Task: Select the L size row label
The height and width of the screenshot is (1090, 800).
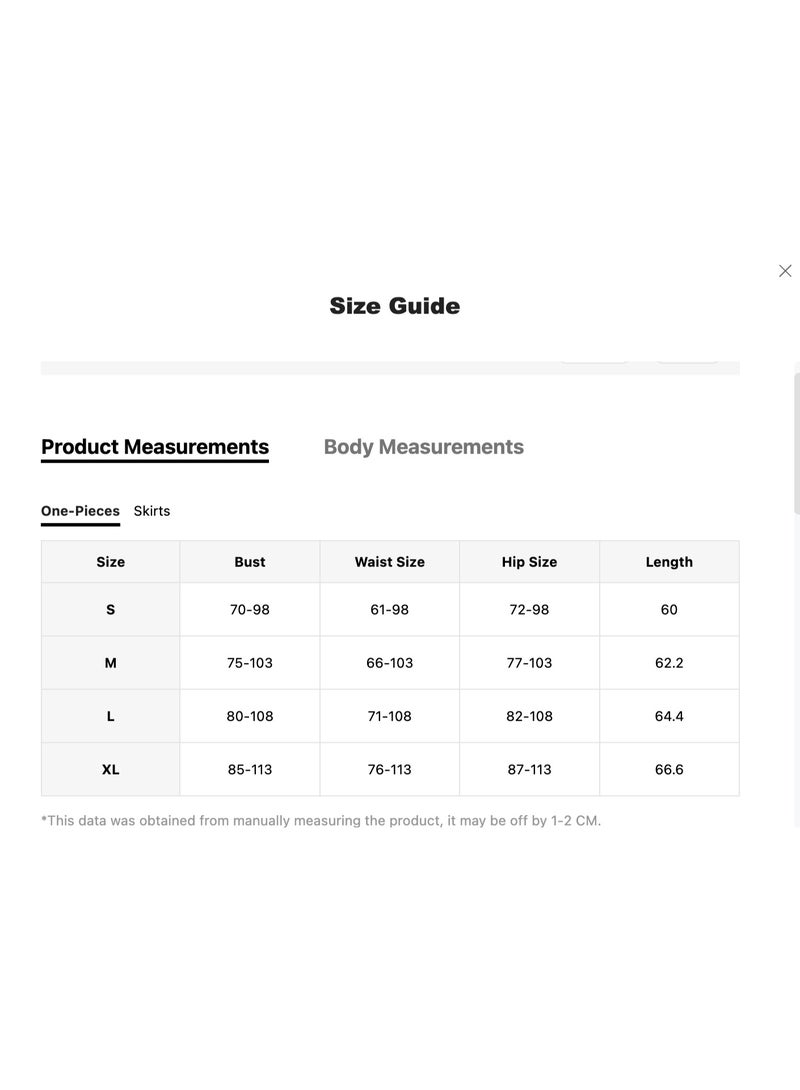Action: 111,716
